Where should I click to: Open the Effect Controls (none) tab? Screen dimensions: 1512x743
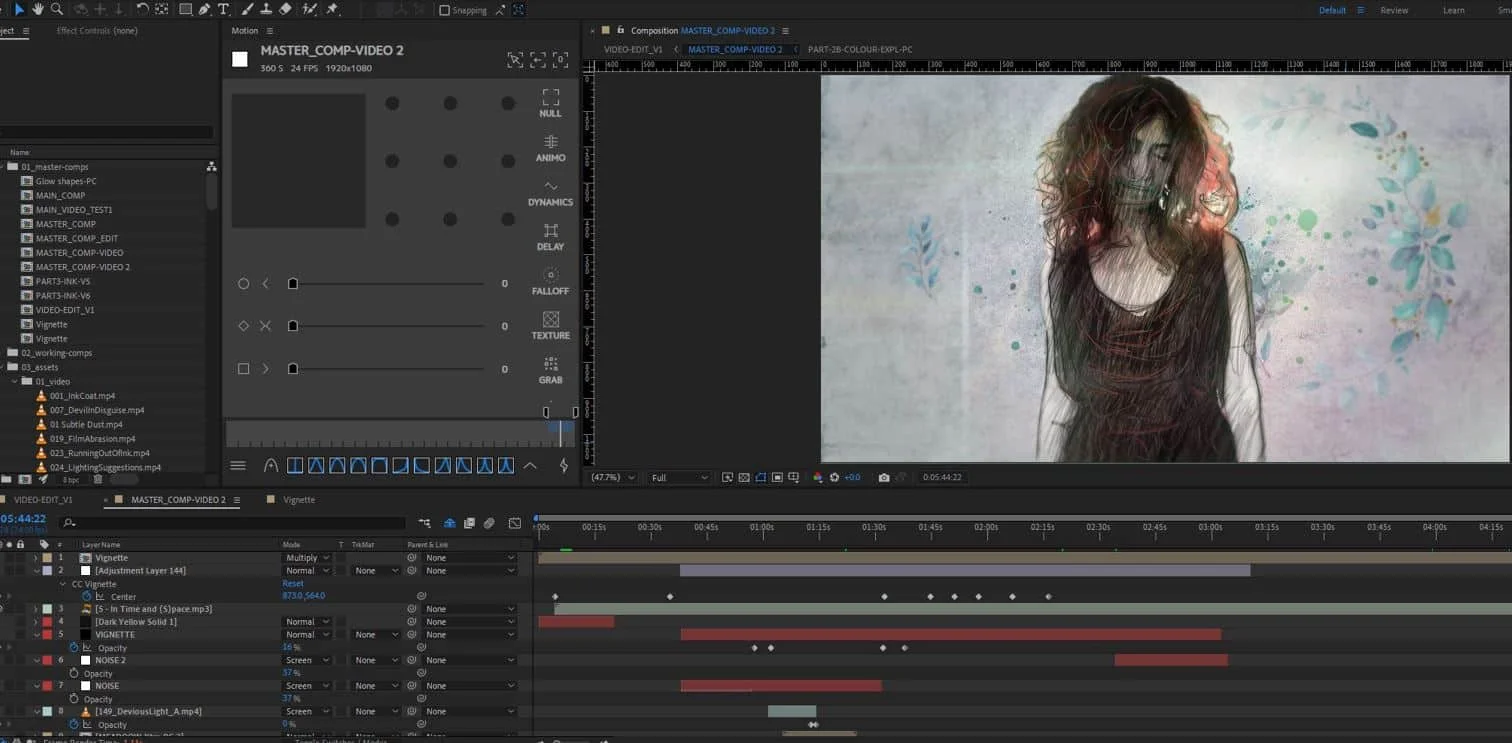(97, 31)
